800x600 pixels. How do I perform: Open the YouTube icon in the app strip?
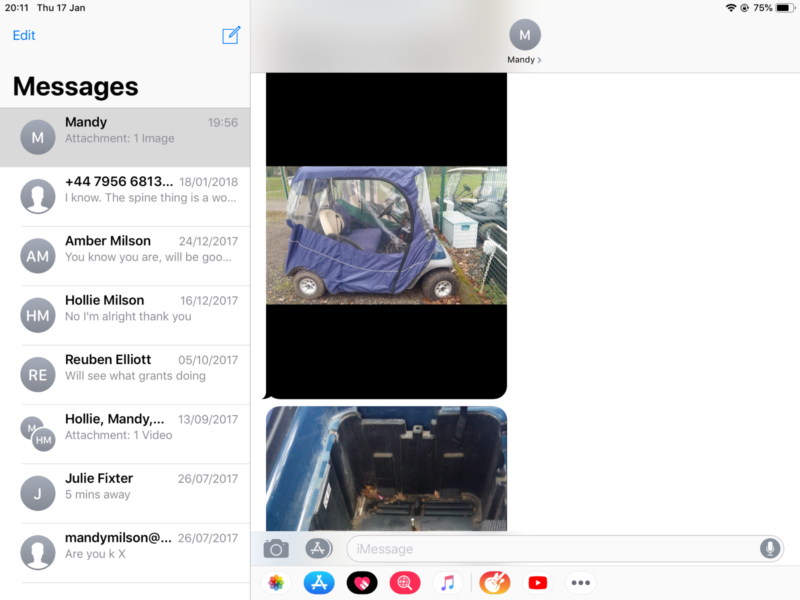point(538,583)
